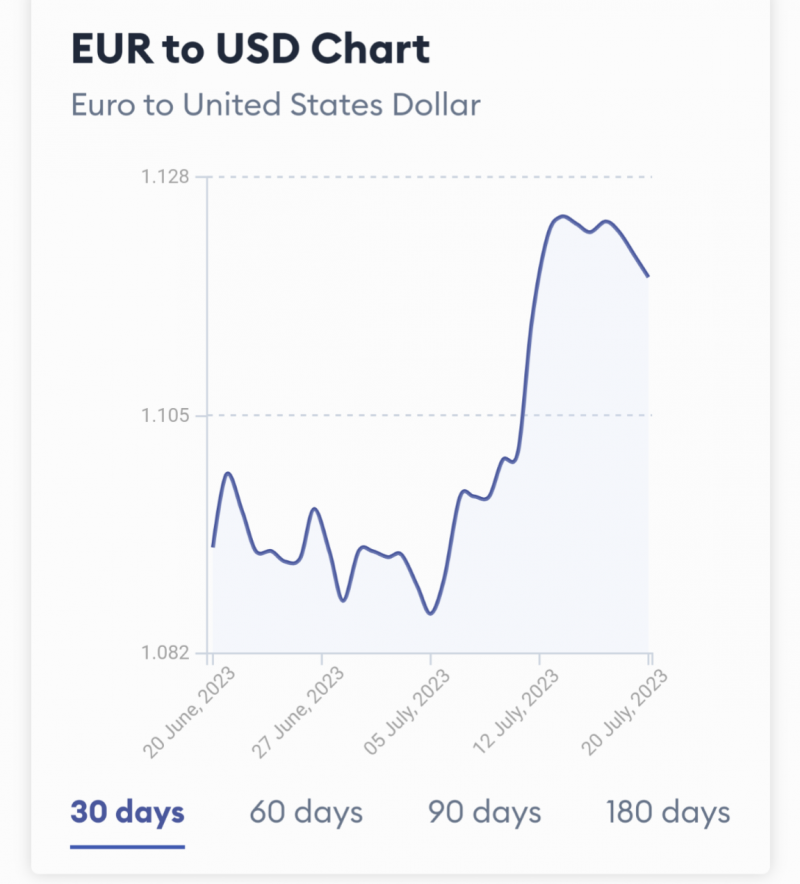This screenshot has width=800, height=884.
Task: Click the rate line's left starting point
Action: pyautogui.click(x=213, y=546)
